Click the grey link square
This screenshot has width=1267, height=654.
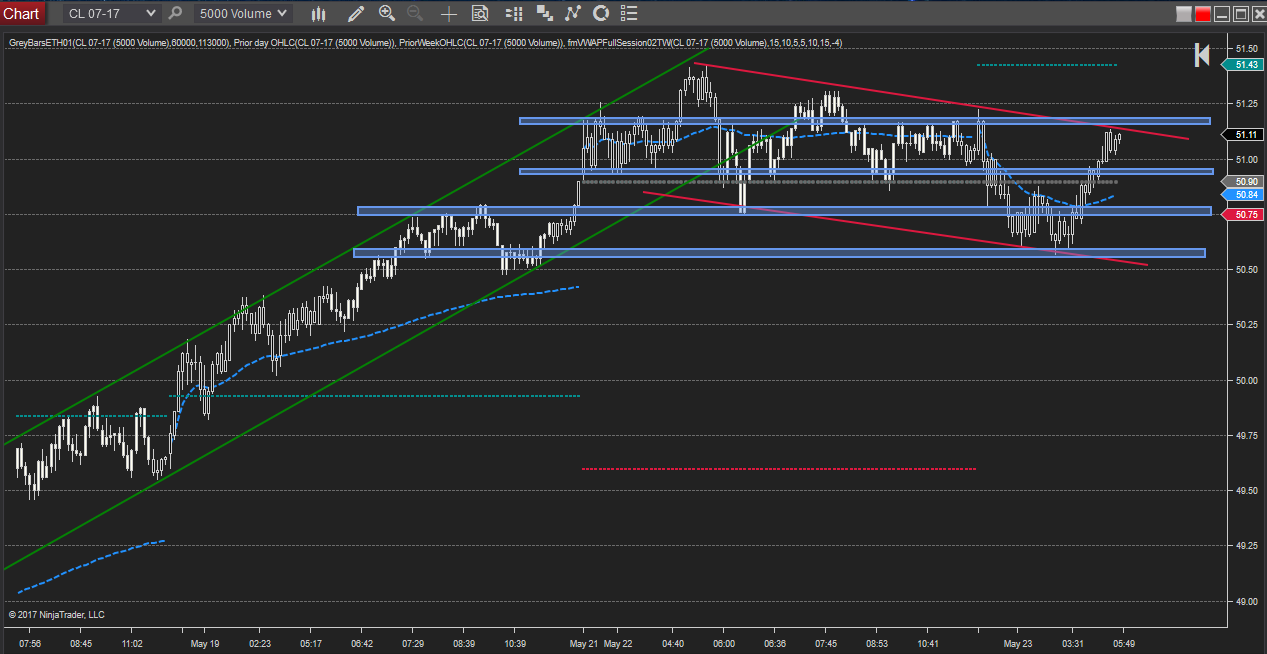point(1184,14)
